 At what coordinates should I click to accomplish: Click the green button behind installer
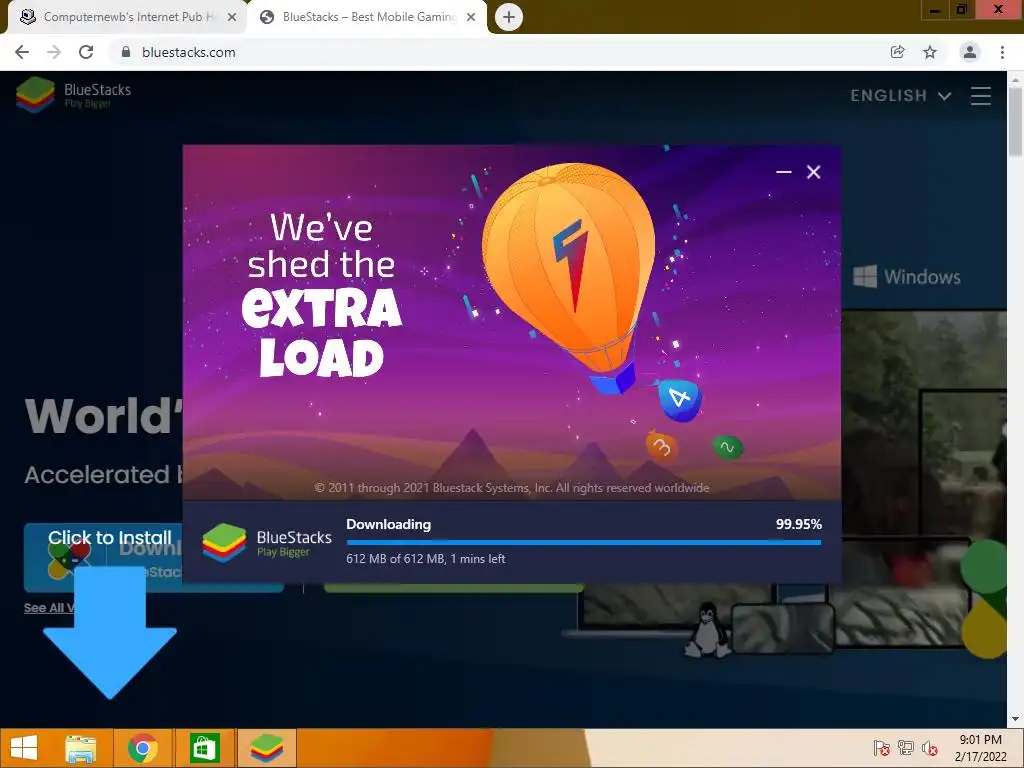point(453,588)
